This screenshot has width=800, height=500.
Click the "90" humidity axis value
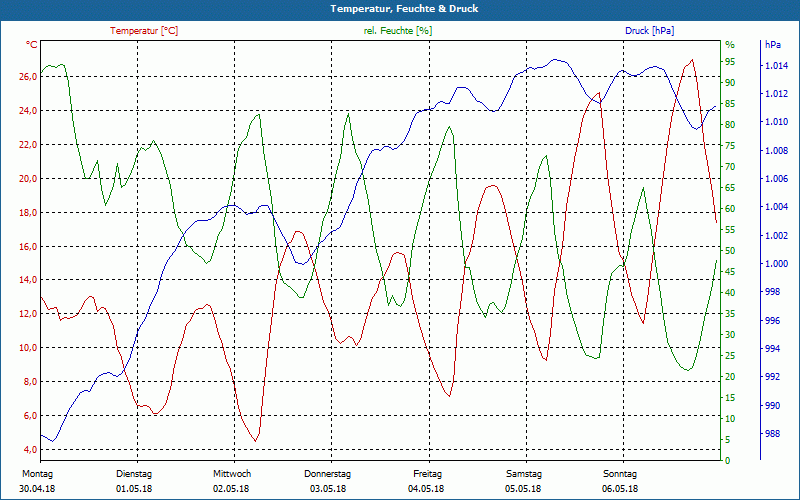click(x=730, y=83)
